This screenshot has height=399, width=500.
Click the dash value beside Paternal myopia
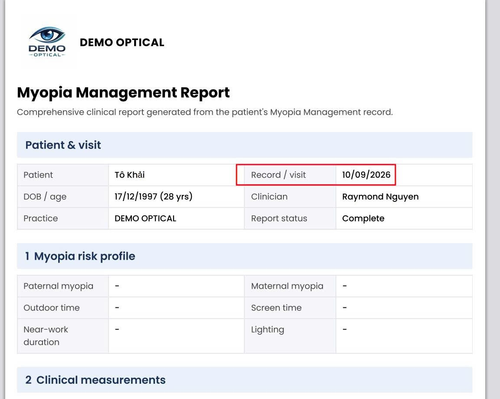coord(117,286)
